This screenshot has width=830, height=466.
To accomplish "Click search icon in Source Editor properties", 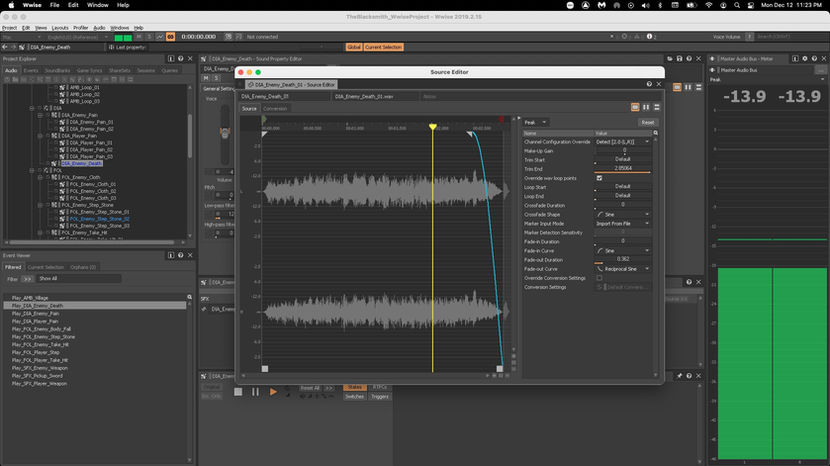I will [655, 133].
